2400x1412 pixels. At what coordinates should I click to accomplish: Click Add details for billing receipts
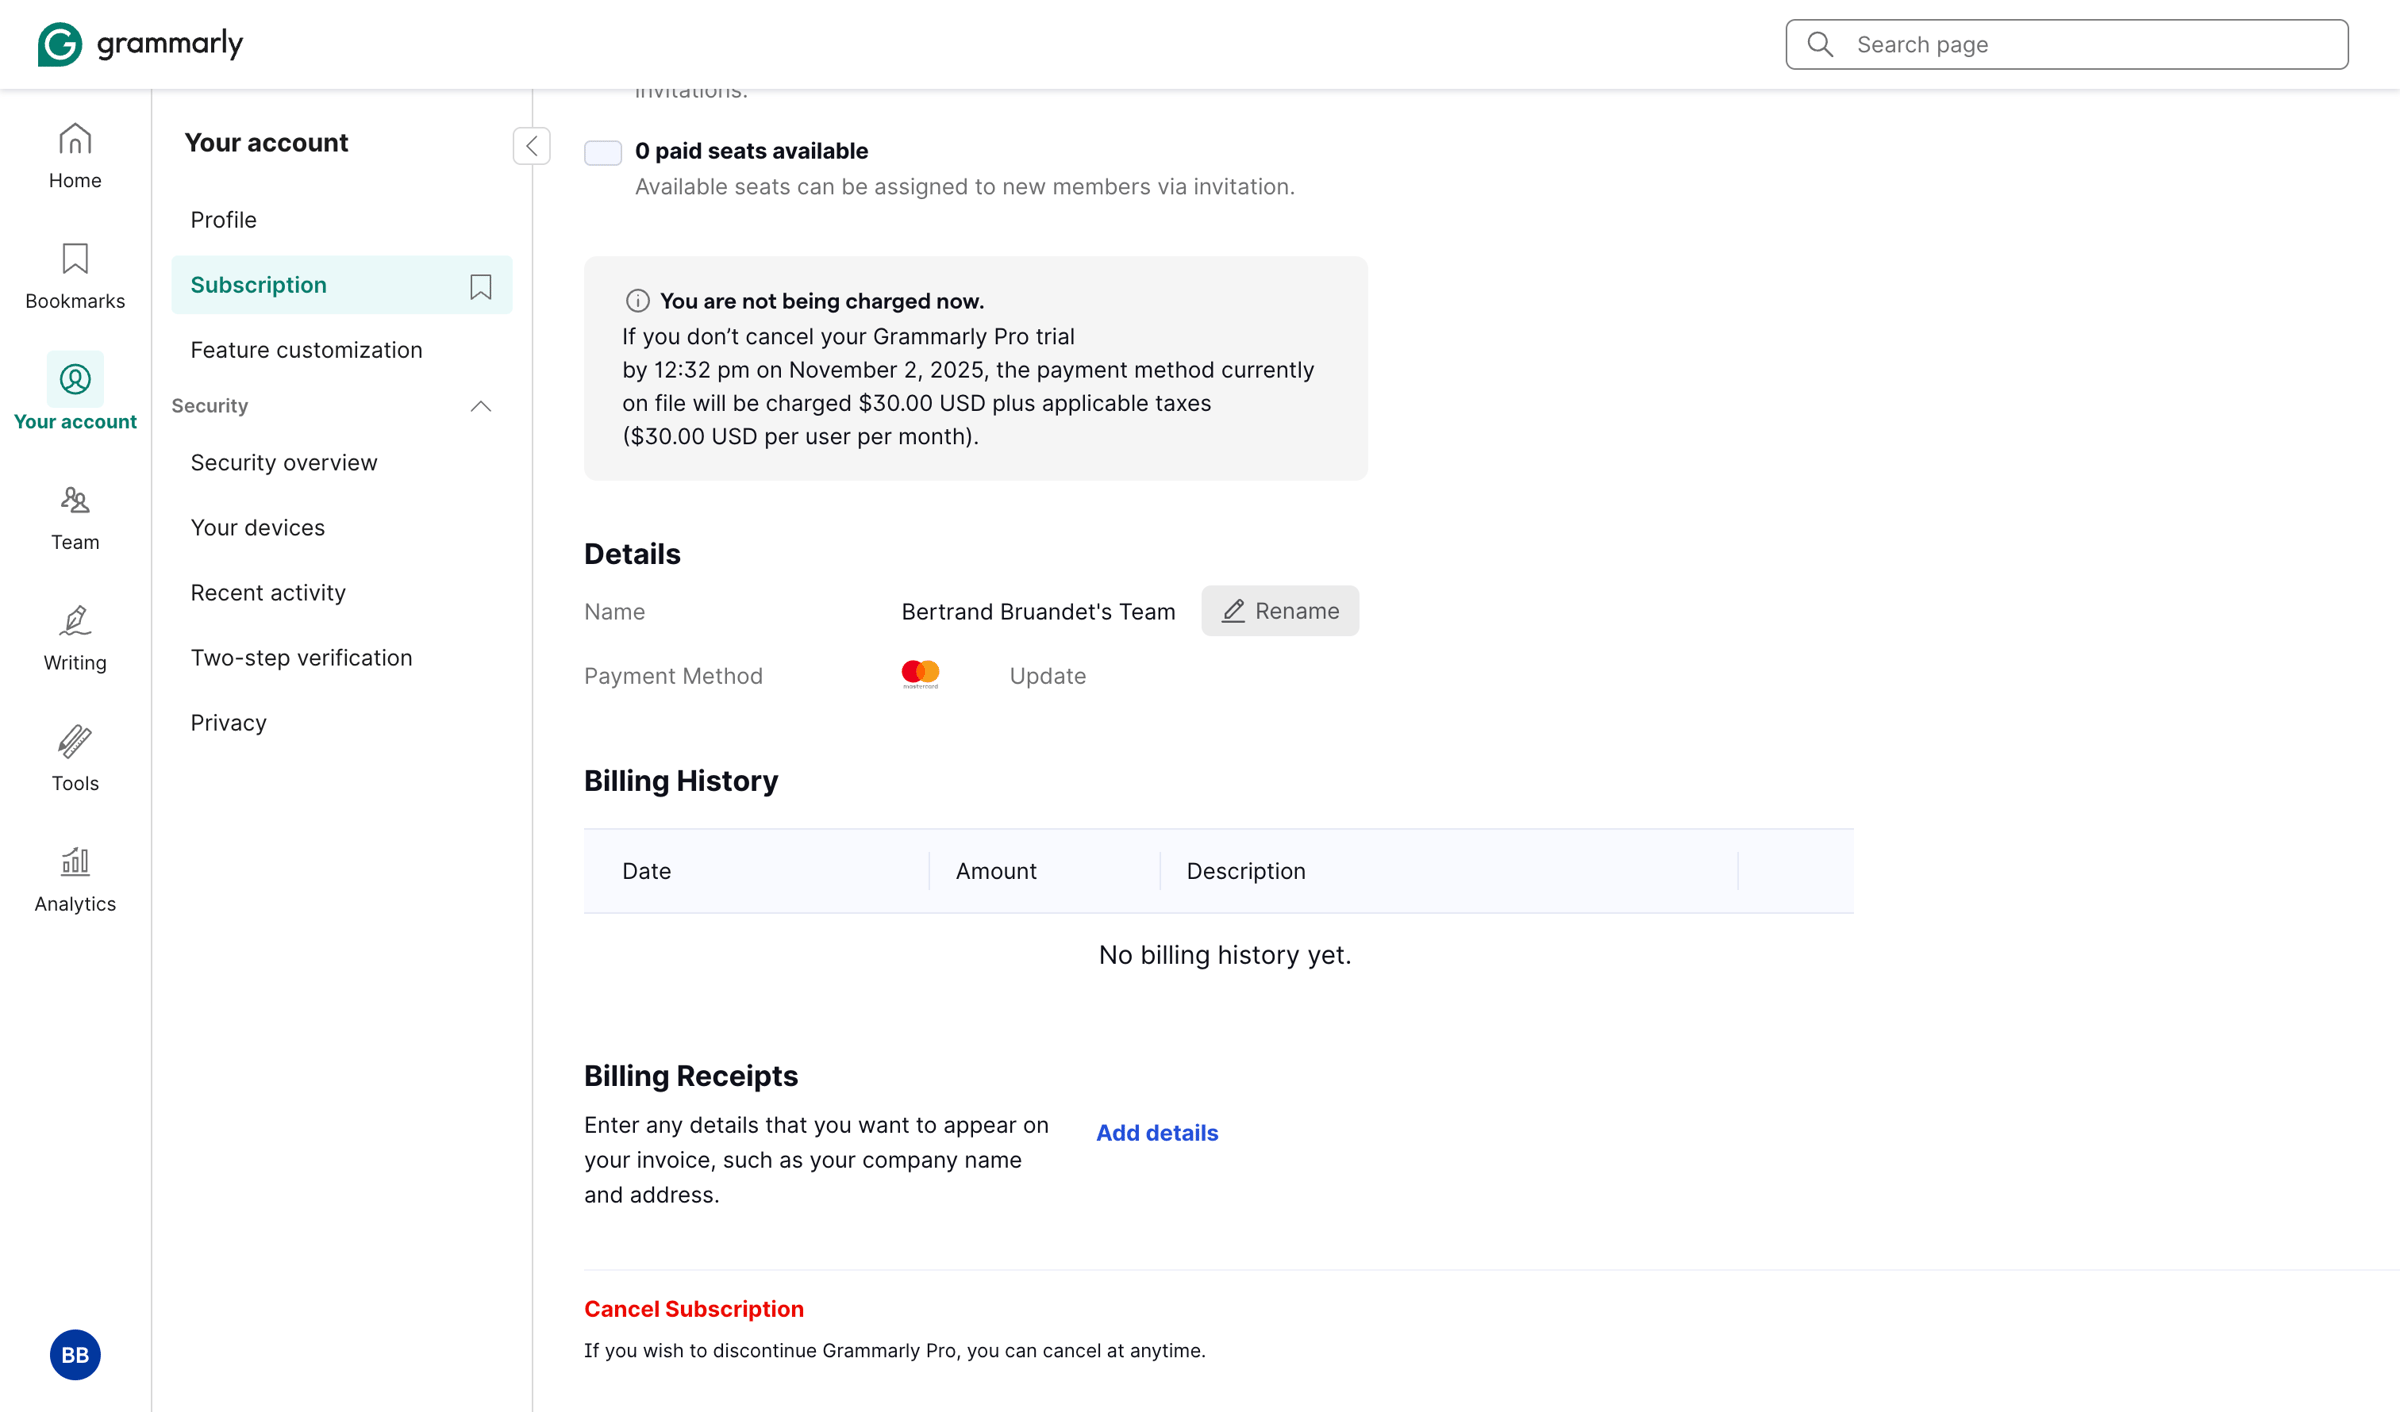(x=1157, y=1133)
